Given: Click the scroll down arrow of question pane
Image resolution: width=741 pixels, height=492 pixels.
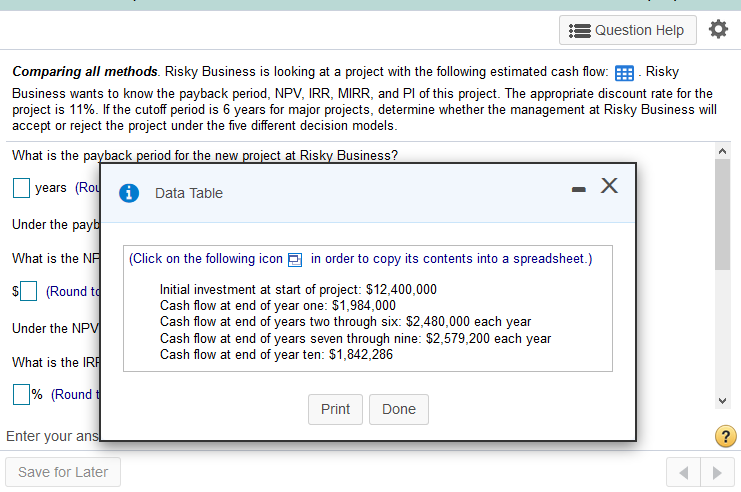Looking at the screenshot, I should click(x=722, y=401).
